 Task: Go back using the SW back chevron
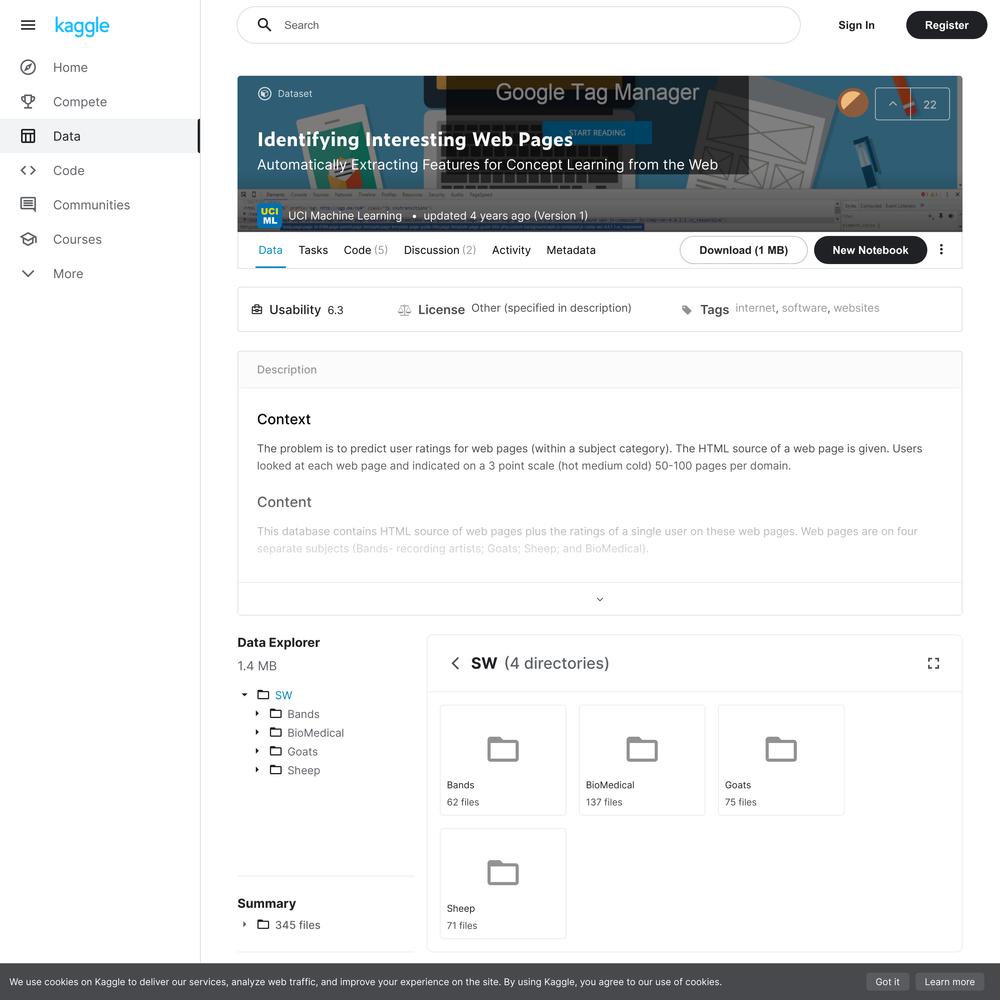pyautogui.click(x=455, y=663)
